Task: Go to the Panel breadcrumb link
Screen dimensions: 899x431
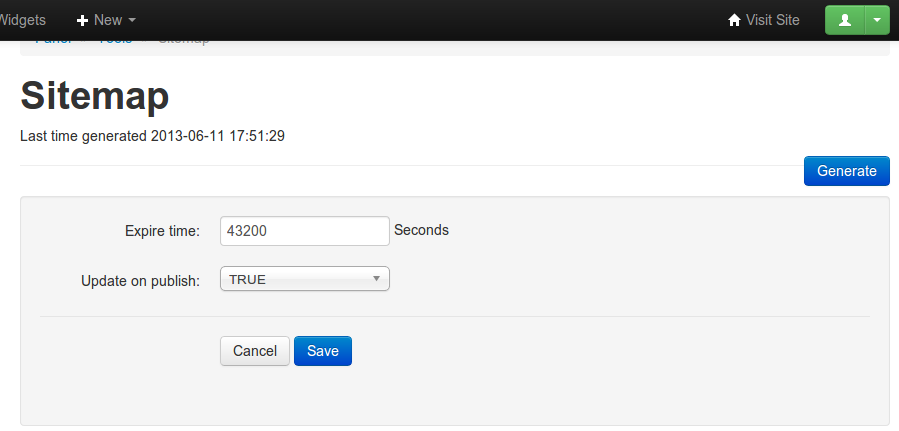Action: click(53, 42)
